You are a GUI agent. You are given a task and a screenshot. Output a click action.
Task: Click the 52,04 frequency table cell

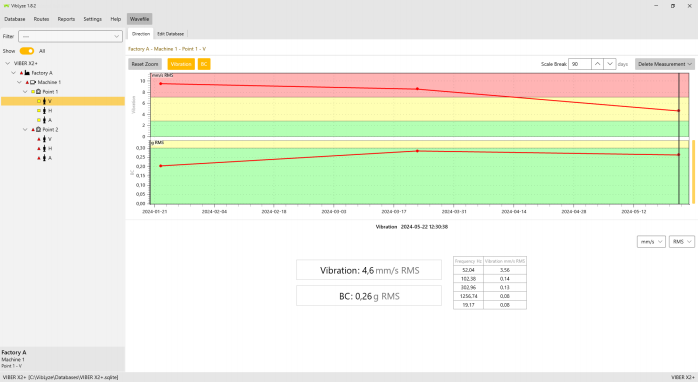[x=468, y=270]
